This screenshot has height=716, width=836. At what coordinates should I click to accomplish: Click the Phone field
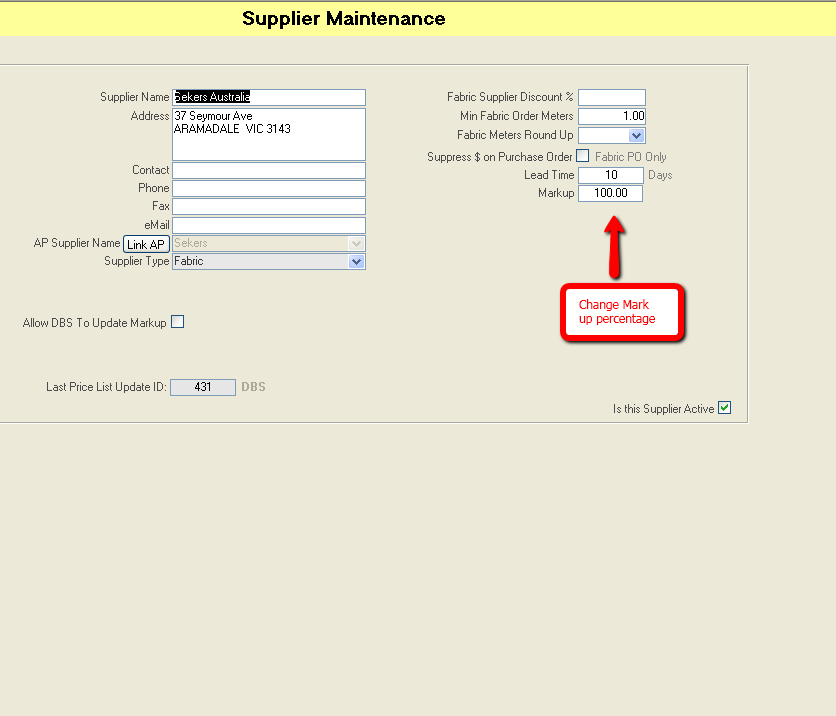click(268, 188)
